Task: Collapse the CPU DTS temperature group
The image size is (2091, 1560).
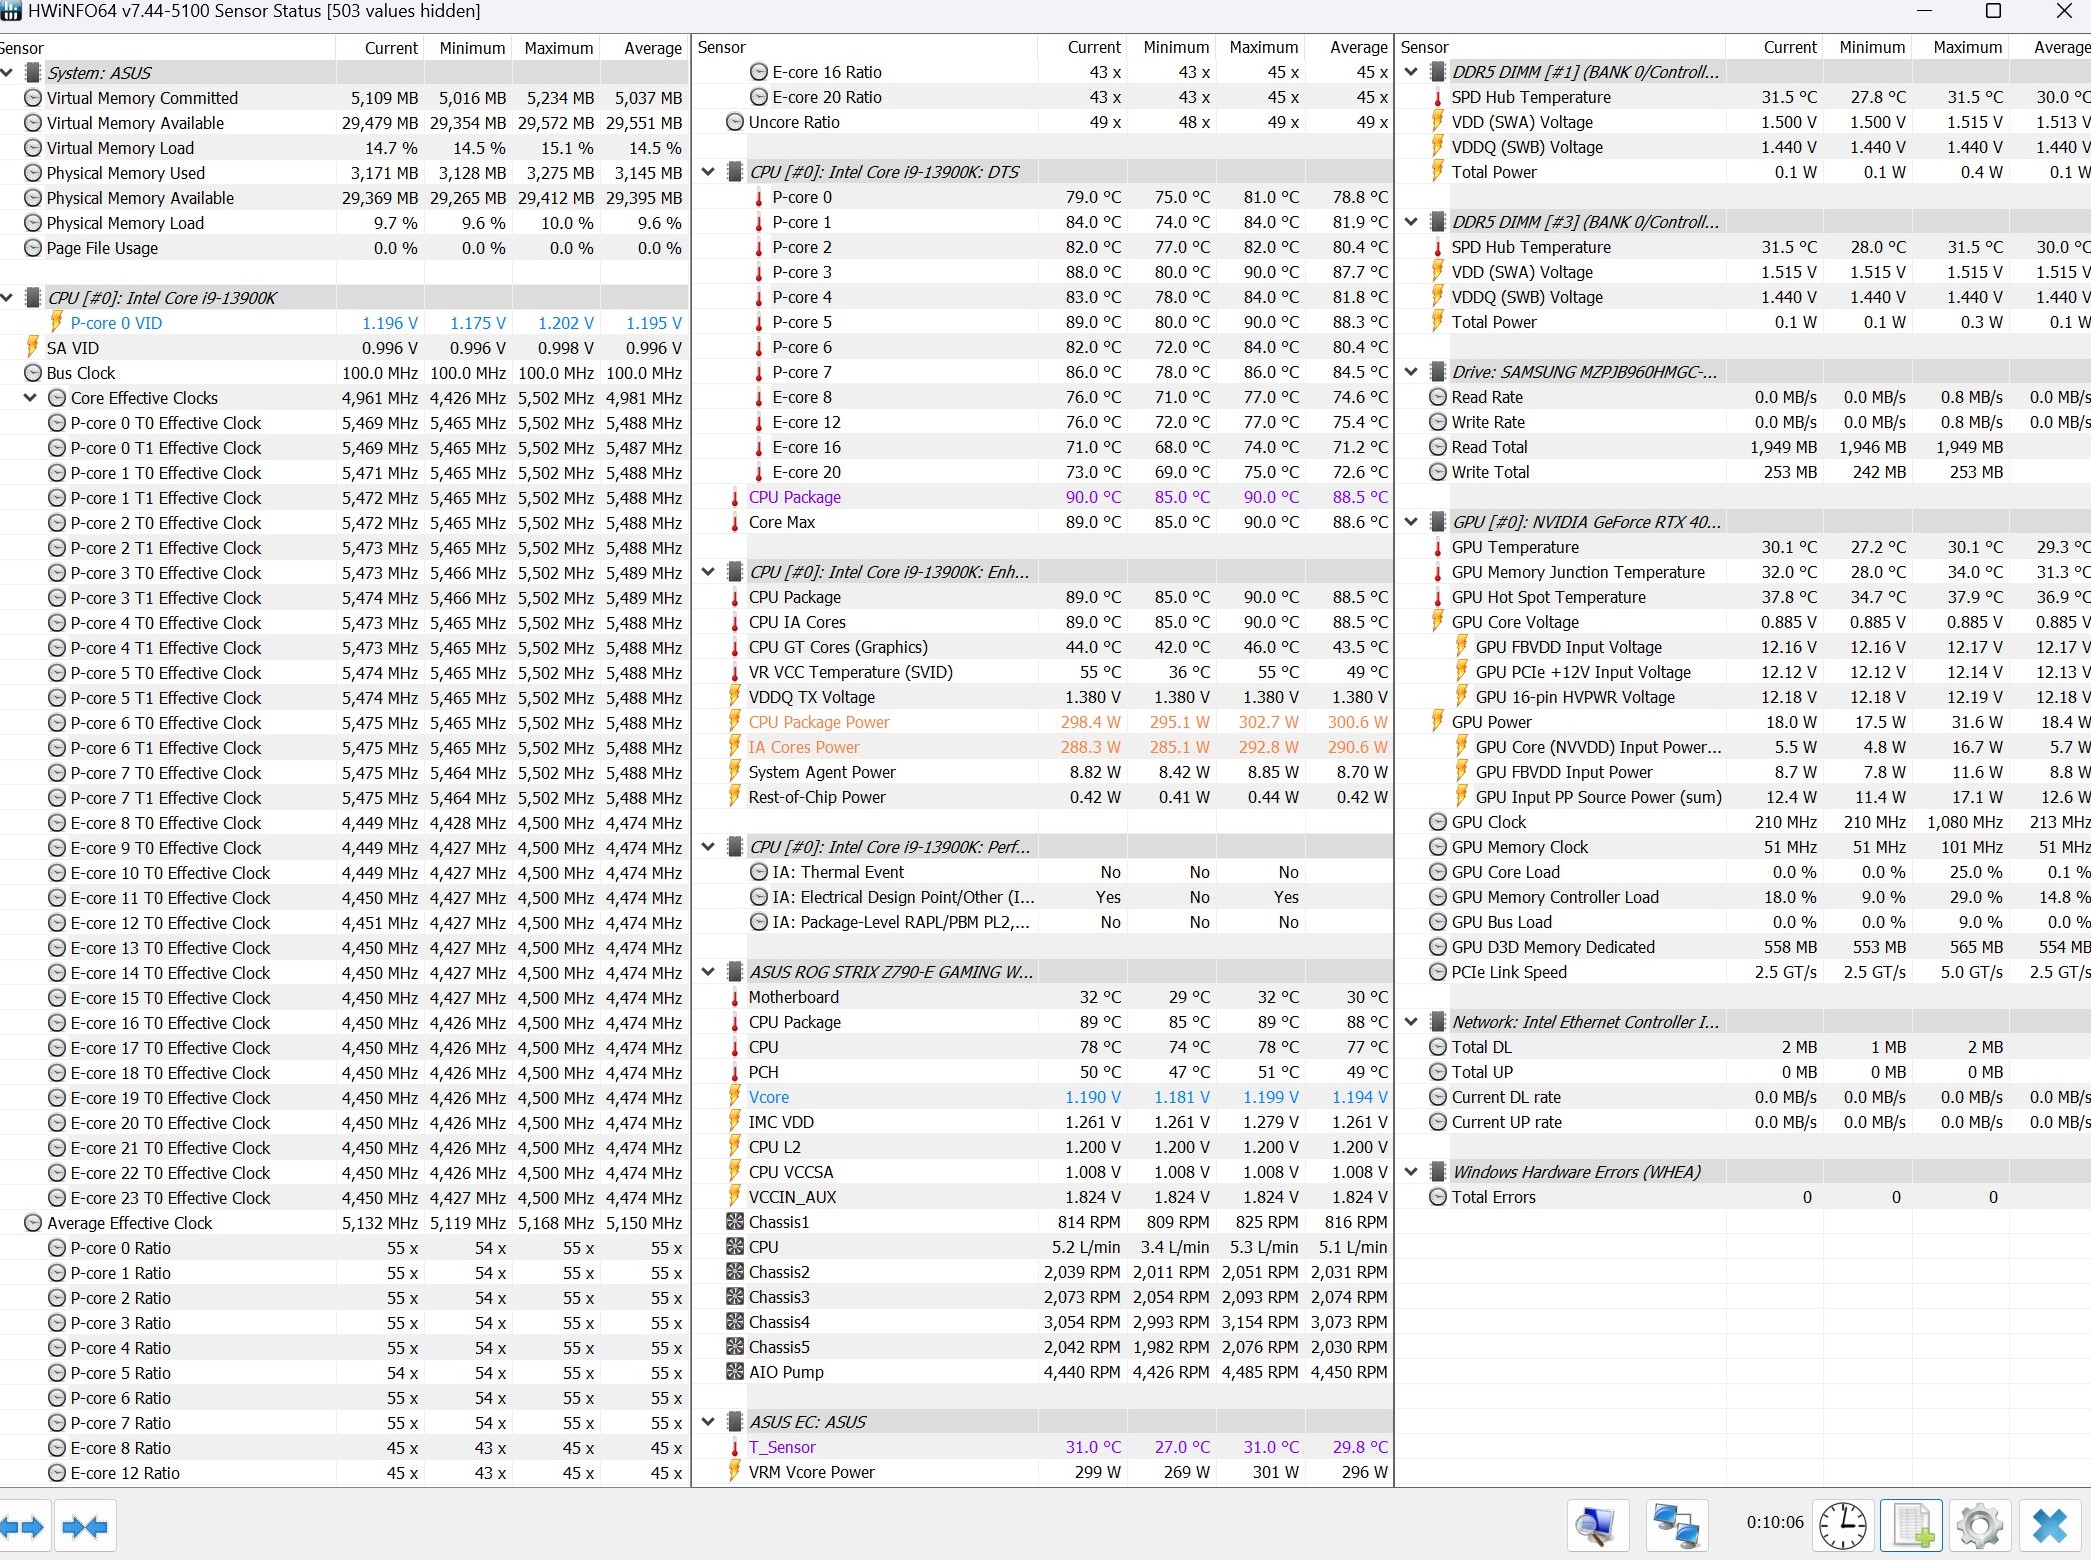Action: [x=709, y=172]
